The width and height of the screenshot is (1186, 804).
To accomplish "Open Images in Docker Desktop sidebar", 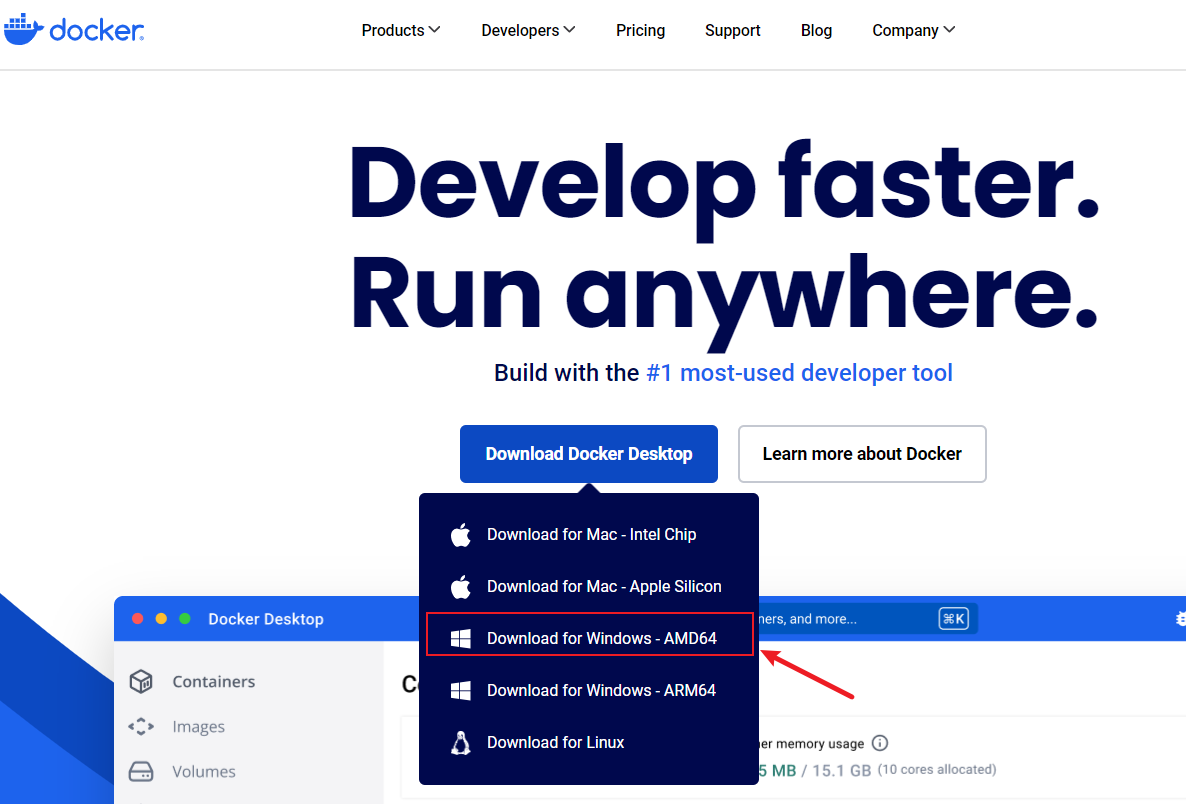I will [x=198, y=727].
